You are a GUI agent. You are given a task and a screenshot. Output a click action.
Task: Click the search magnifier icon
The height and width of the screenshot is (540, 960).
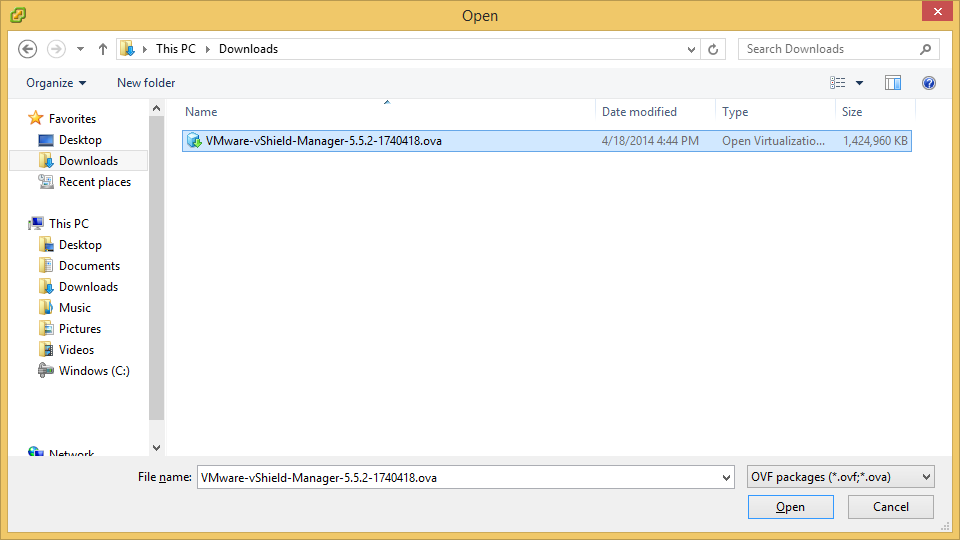point(926,49)
